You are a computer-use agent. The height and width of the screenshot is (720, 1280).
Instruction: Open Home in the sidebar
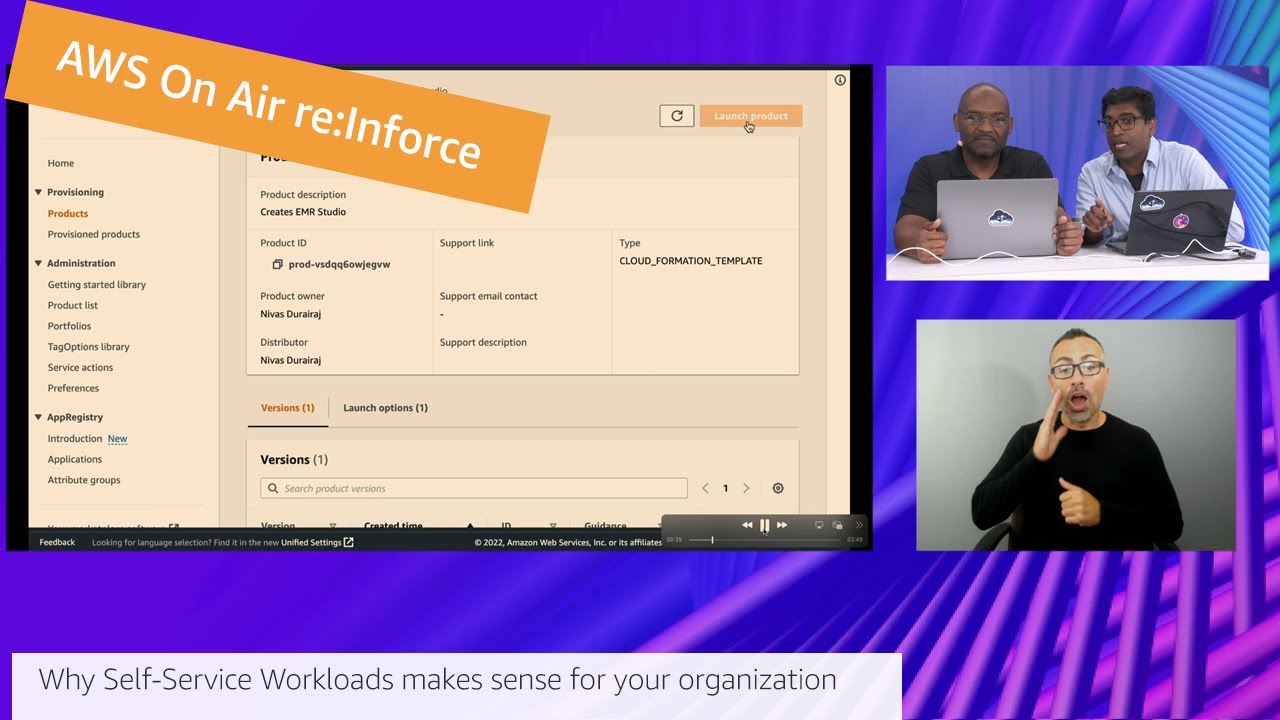pyautogui.click(x=61, y=163)
